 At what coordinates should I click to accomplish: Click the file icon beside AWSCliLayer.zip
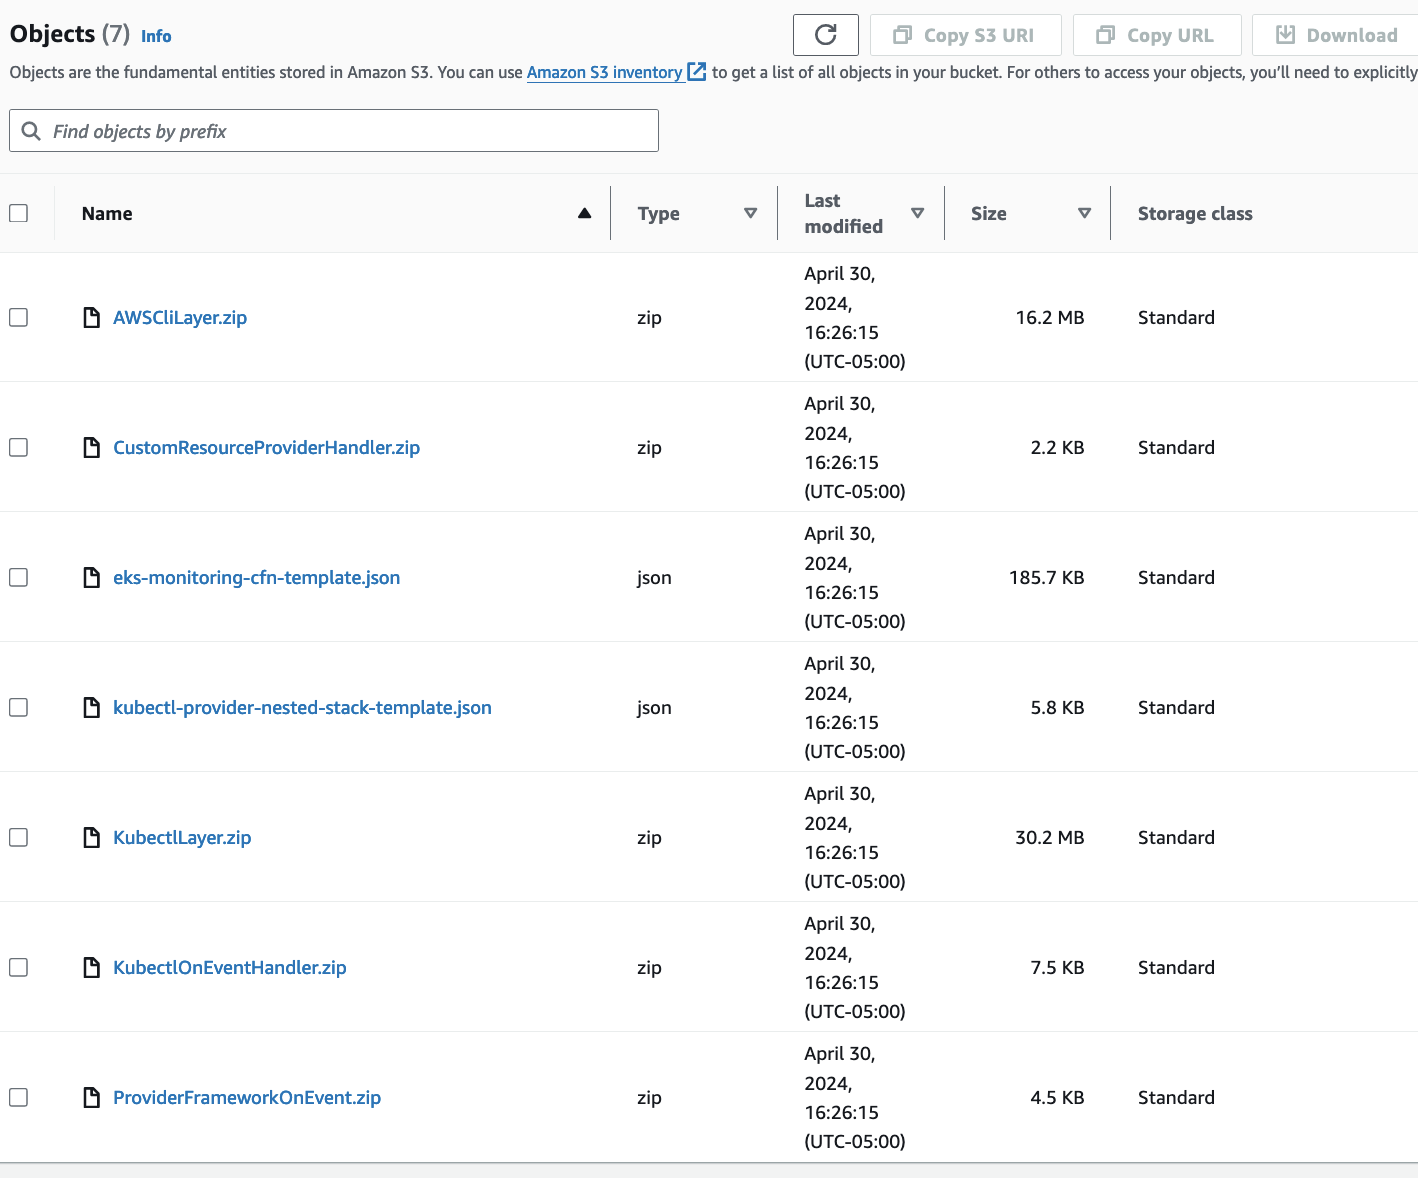pyautogui.click(x=91, y=317)
